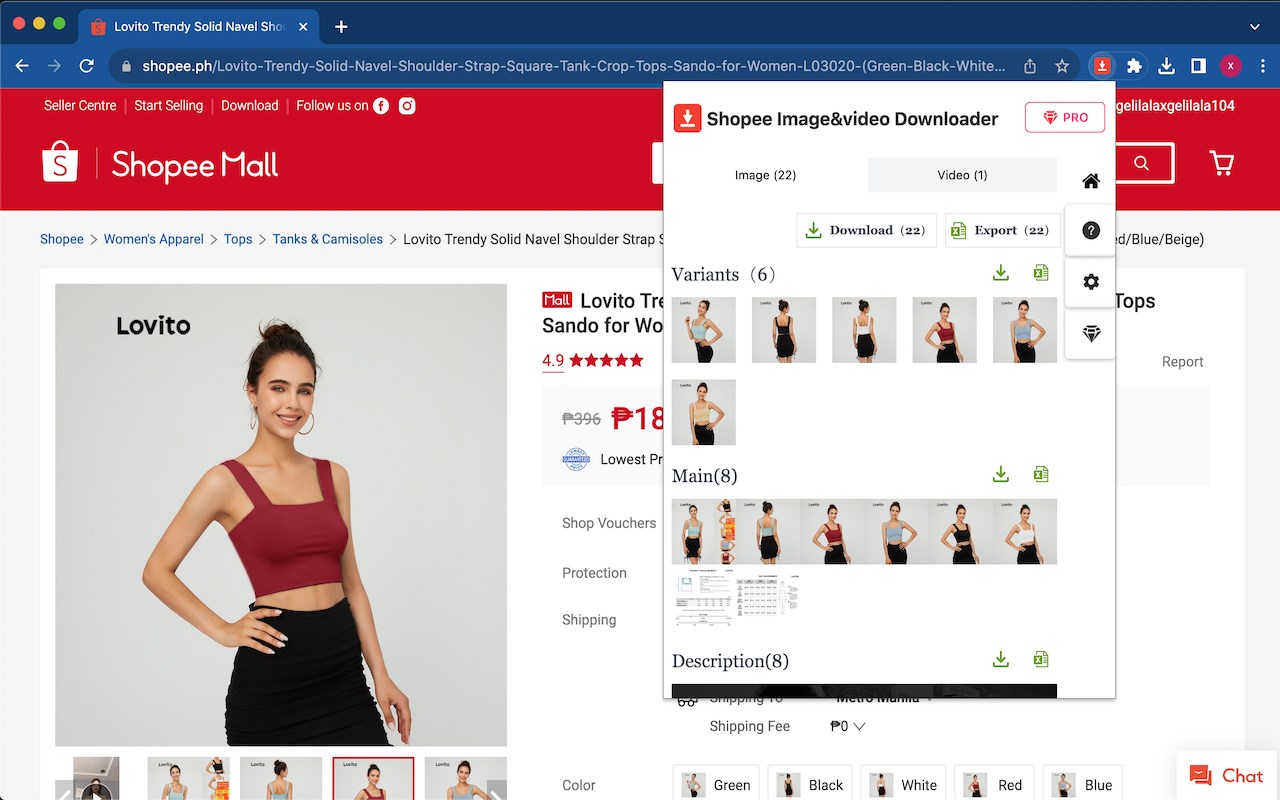Select the red-bordered gallery thumbnail on page
This screenshot has height=800, width=1280.
point(373,778)
